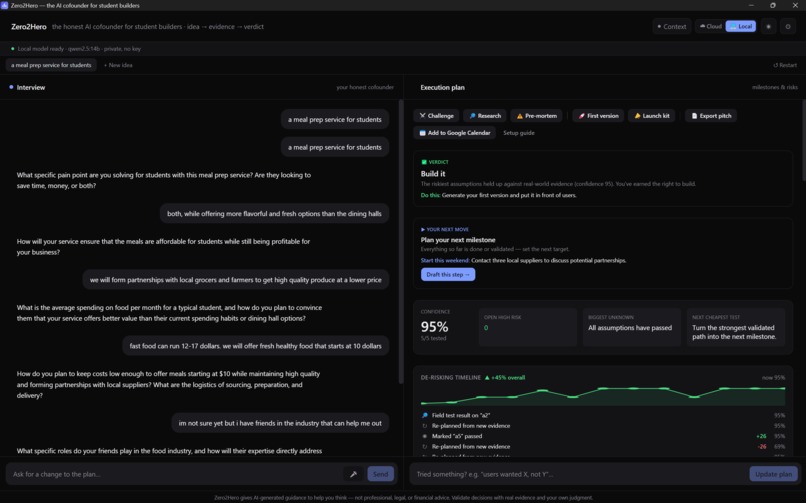Click the Next cheapest test card
Image resolution: width=806 pixels, height=503 pixels.
(735, 327)
